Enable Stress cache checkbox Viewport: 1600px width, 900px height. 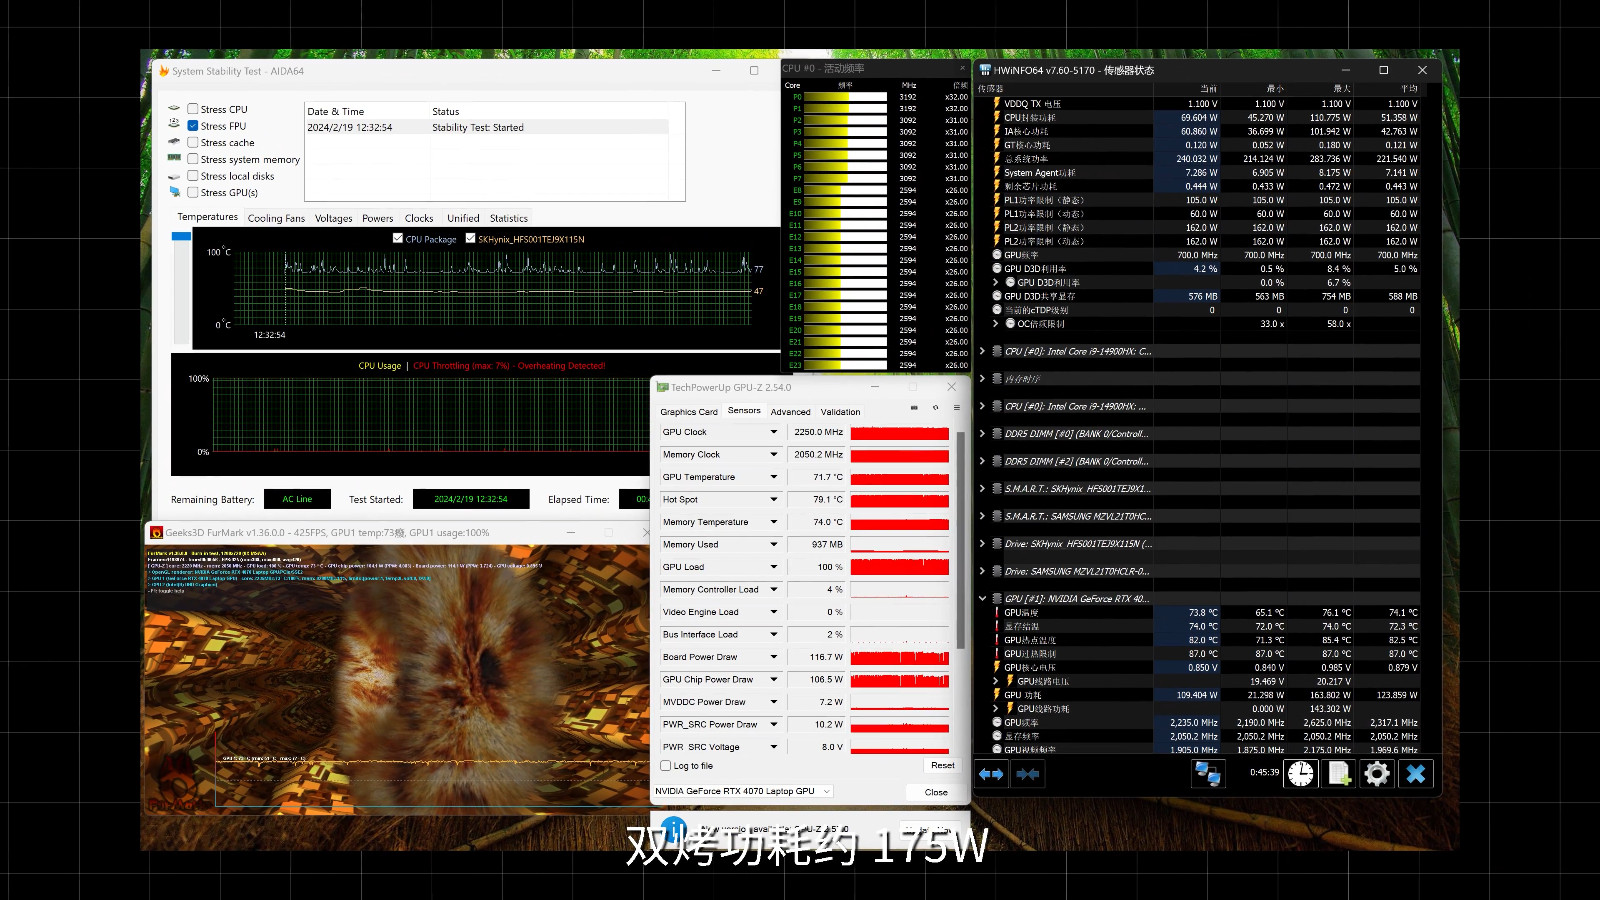click(x=193, y=142)
